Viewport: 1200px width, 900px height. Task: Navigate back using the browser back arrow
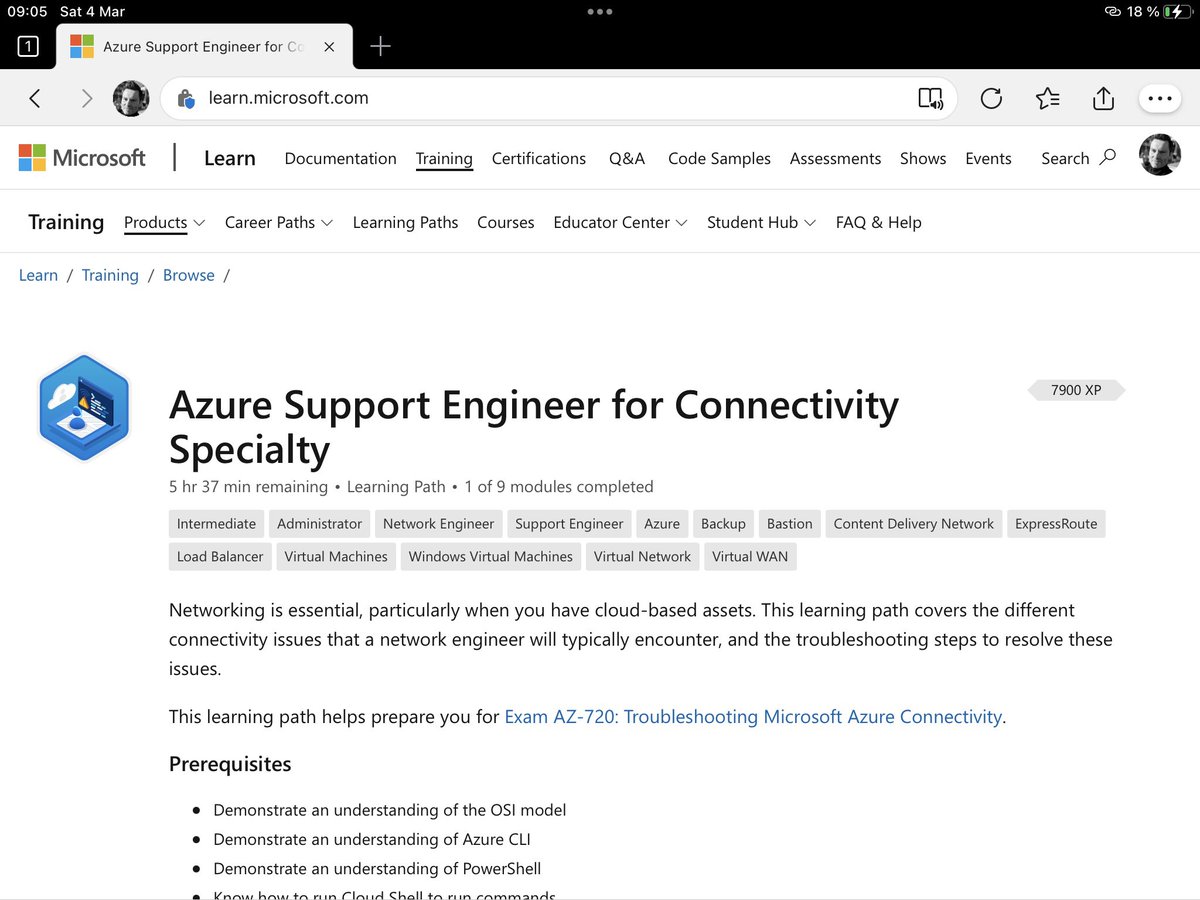tap(37, 98)
